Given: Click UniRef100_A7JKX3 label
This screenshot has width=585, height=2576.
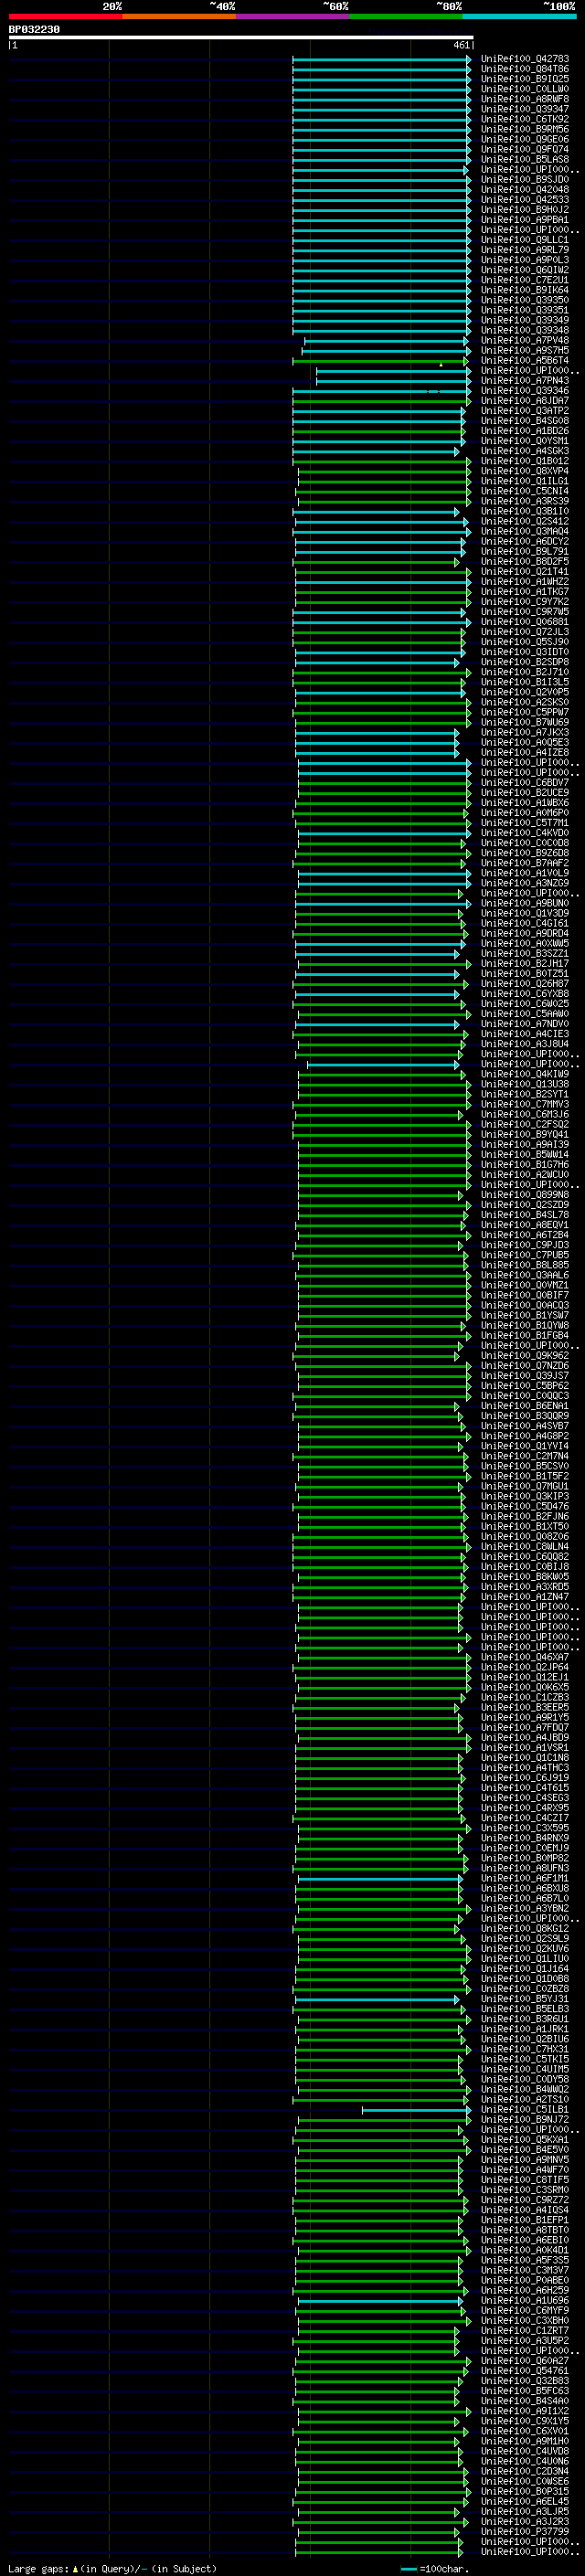Looking at the screenshot, I should coord(525,733).
